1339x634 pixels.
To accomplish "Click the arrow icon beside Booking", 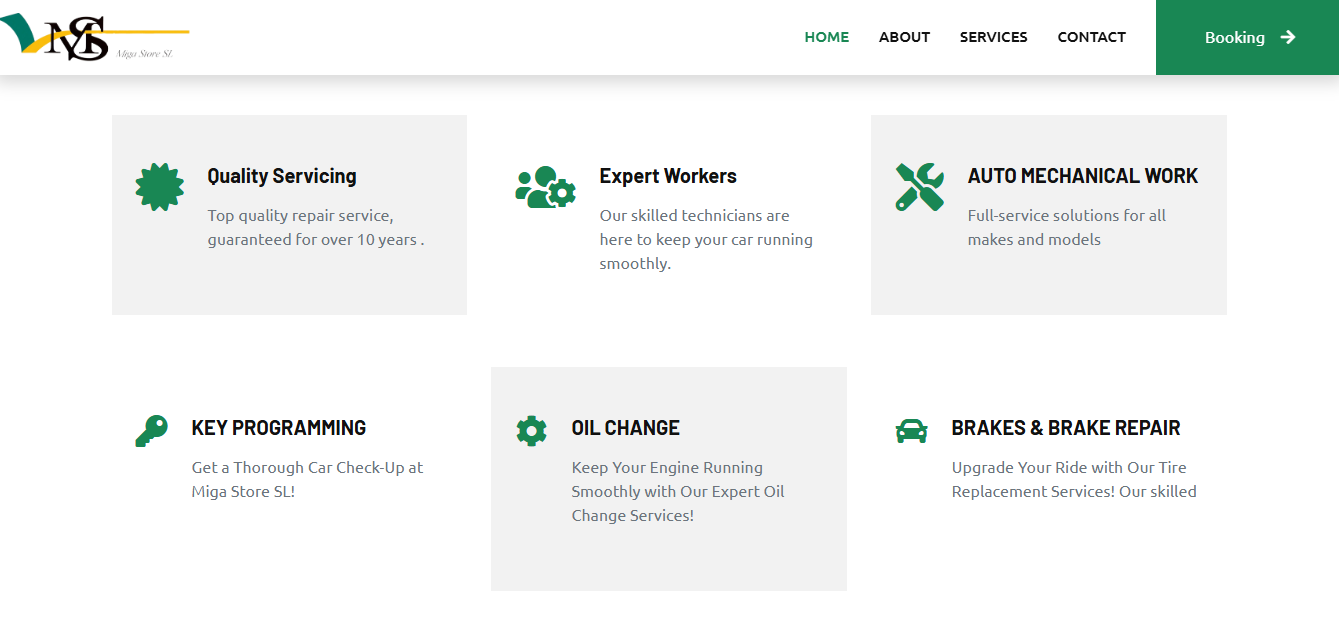I will point(1288,37).
